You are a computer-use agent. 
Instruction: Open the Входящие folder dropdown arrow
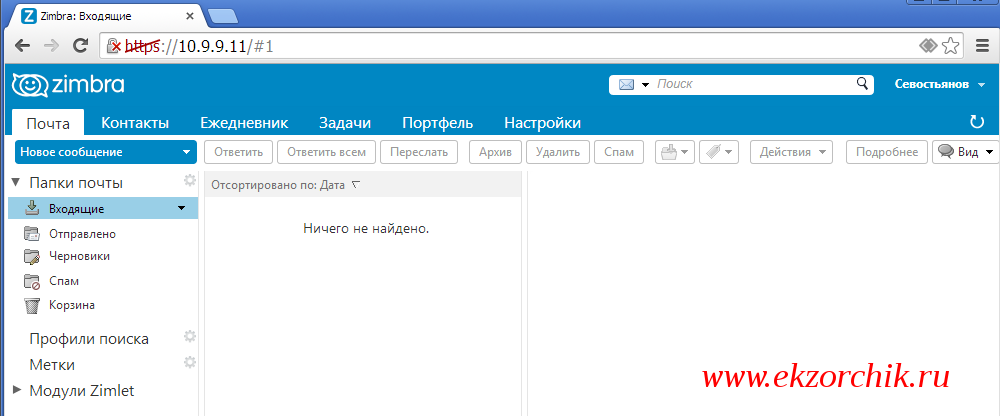pos(182,208)
